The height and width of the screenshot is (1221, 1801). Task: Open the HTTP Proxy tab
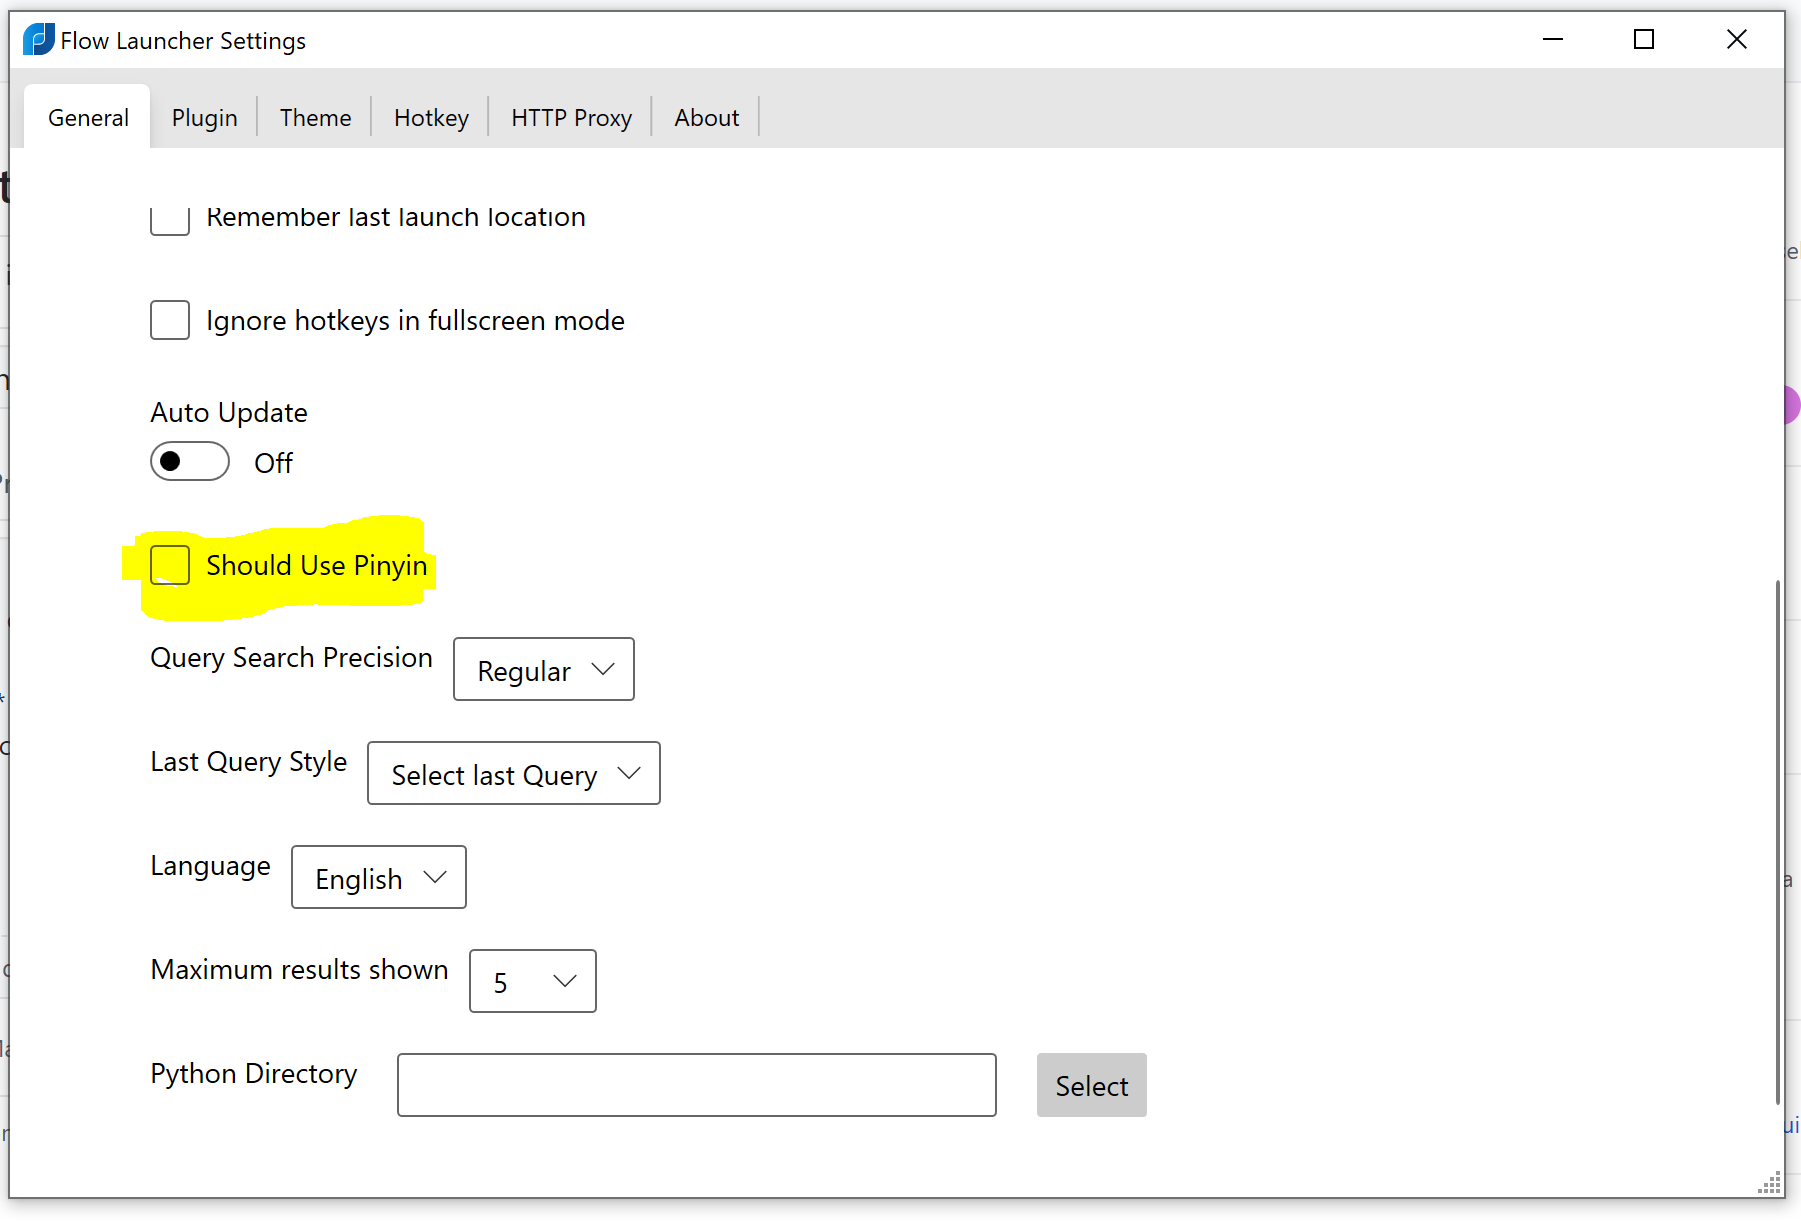pyautogui.click(x=571, y=118)
